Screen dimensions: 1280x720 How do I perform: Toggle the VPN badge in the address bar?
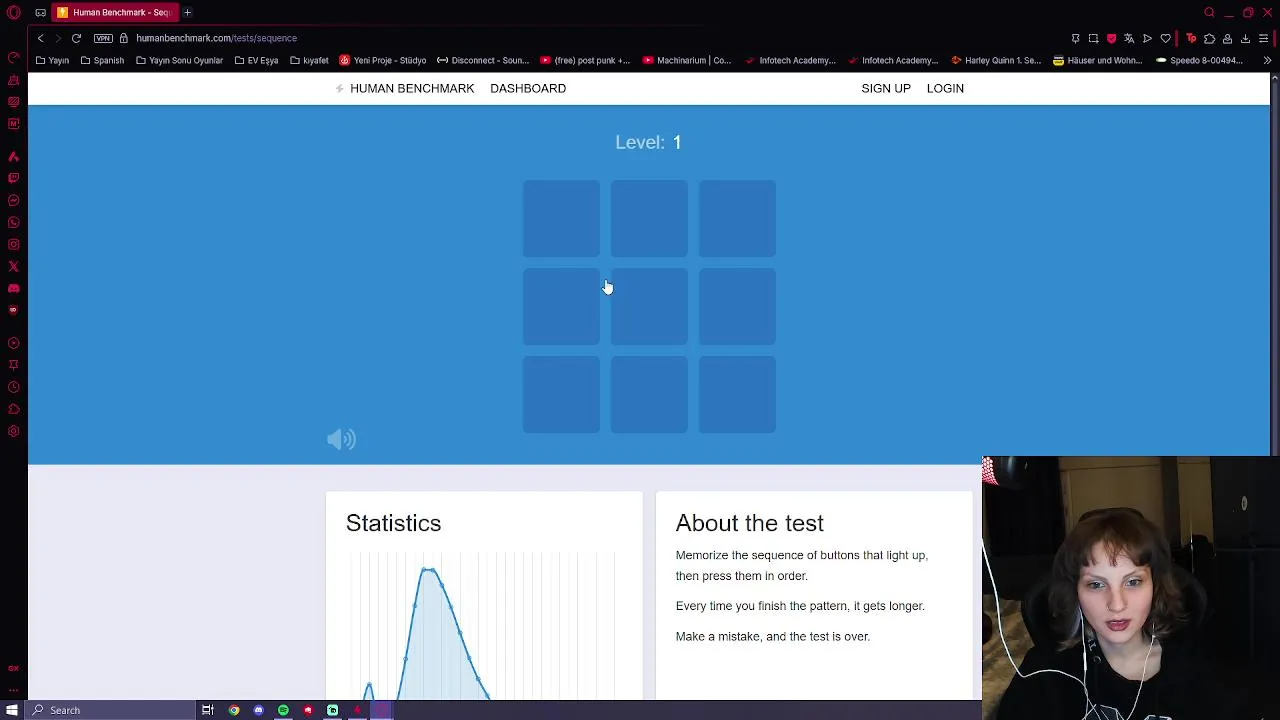point(103,38)
